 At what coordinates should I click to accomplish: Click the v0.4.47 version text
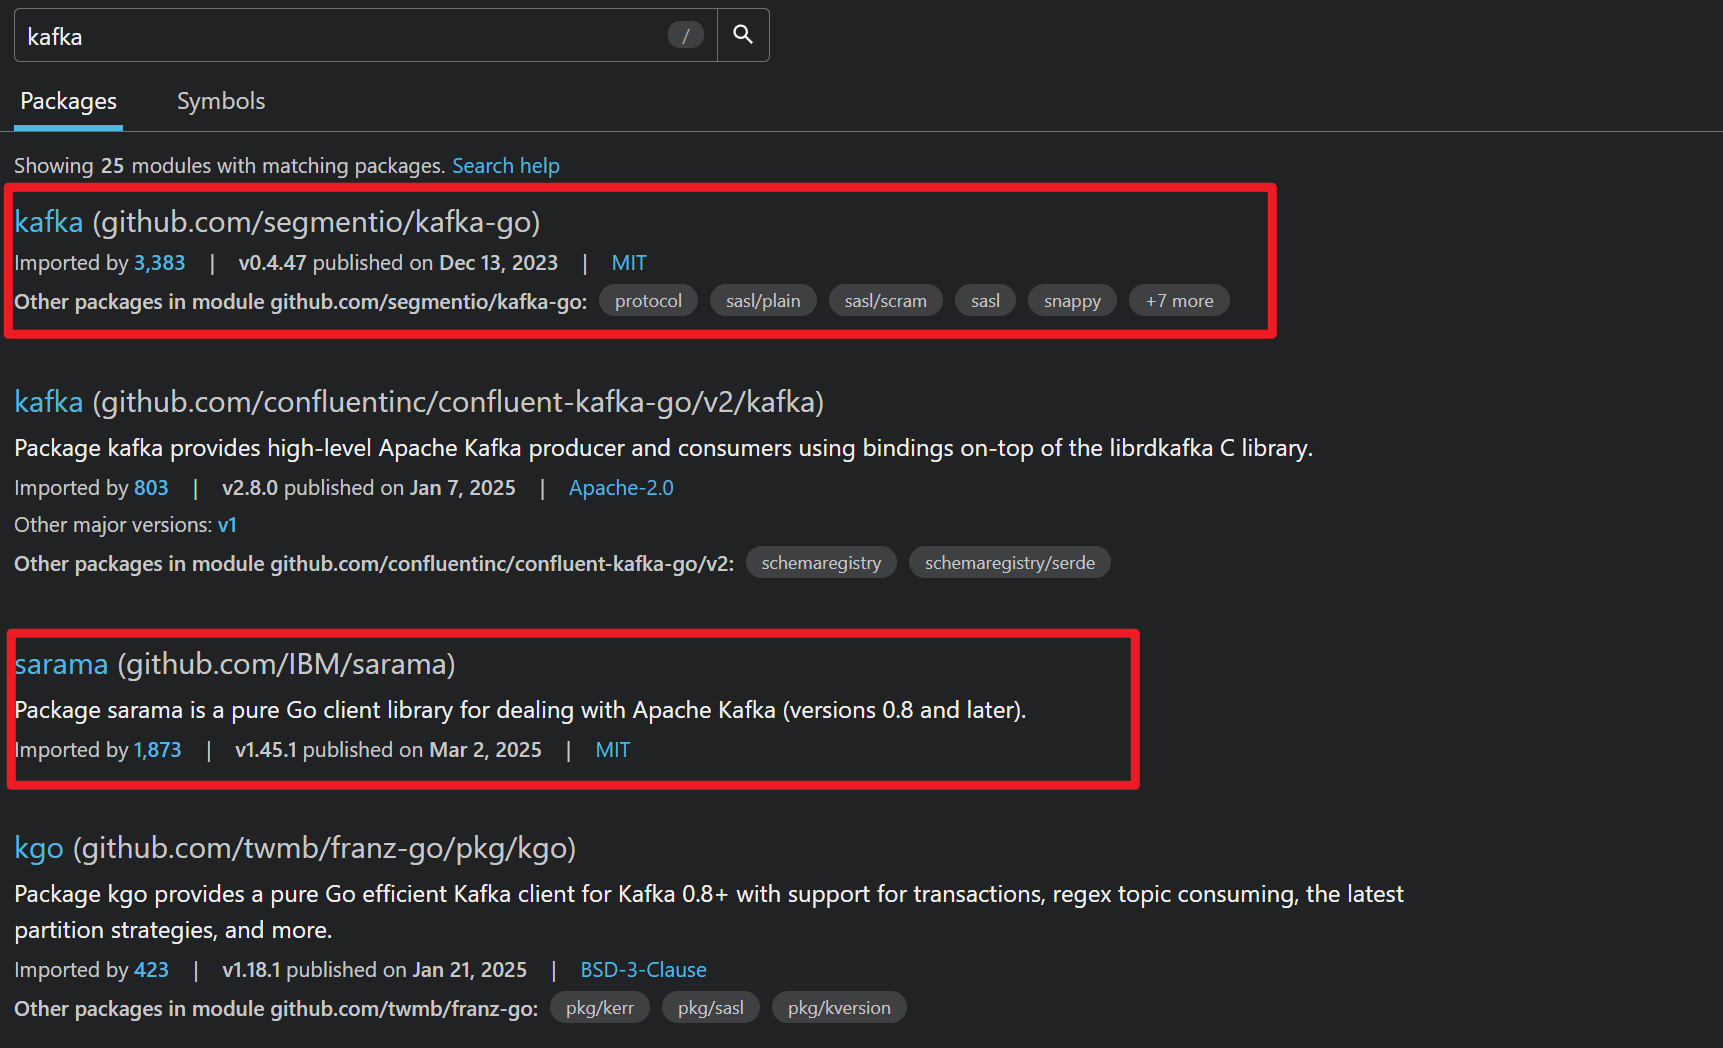(x=272, y=263)
